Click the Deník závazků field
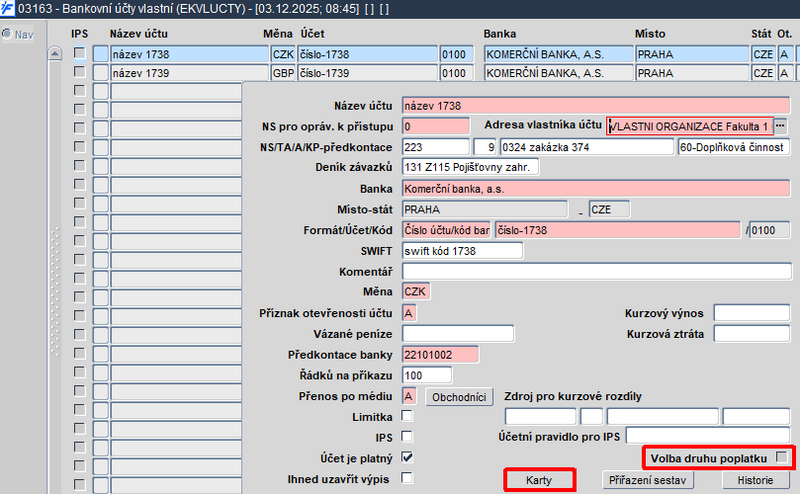This screenshot has width=800, height=494. [470, 167]
